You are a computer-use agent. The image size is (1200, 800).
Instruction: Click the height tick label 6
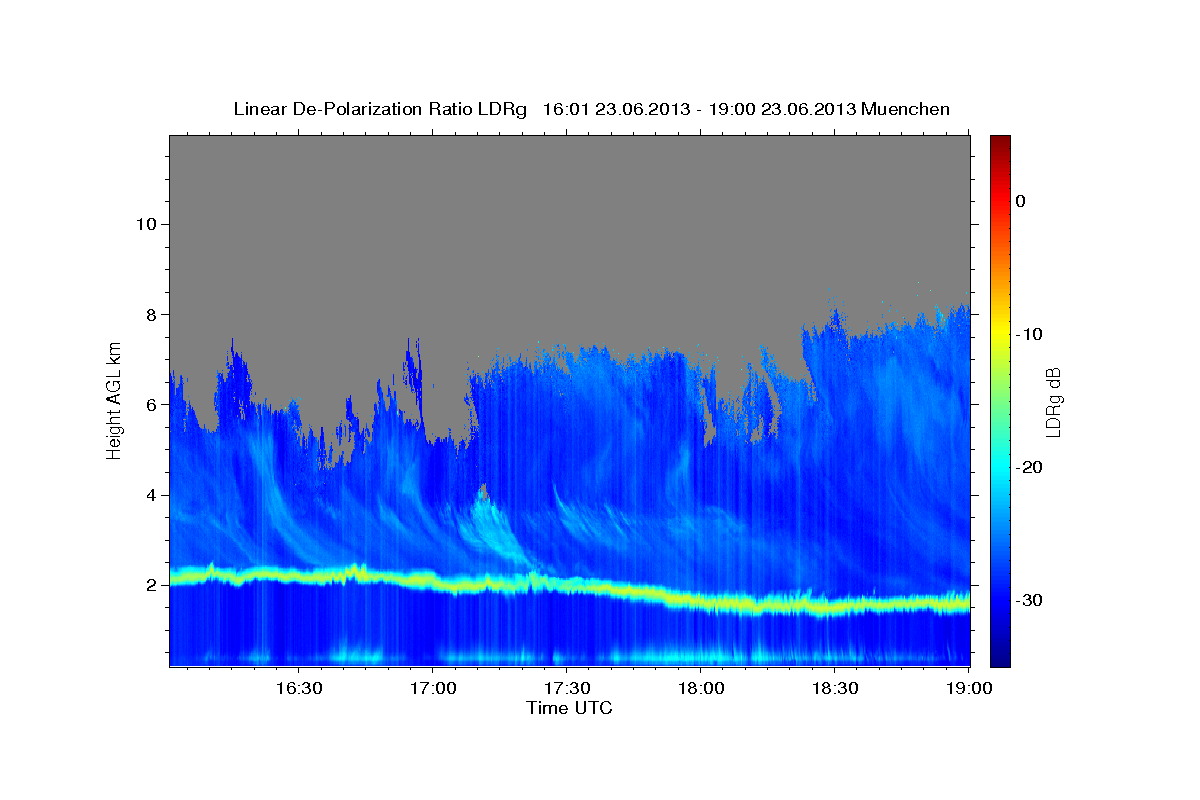click(152, 405)
